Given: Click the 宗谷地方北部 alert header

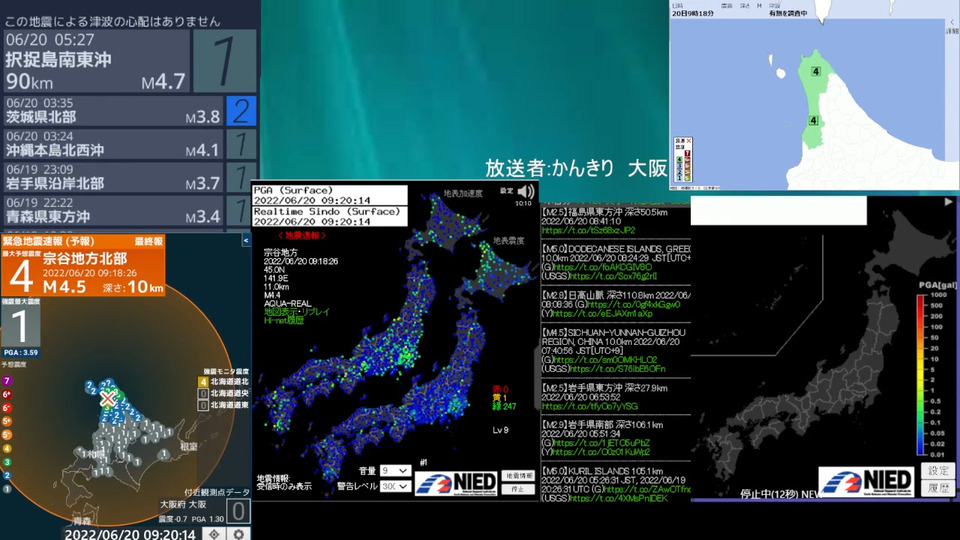Looking at the screenshot, I should pyautogui.click(x=85, y=258).
